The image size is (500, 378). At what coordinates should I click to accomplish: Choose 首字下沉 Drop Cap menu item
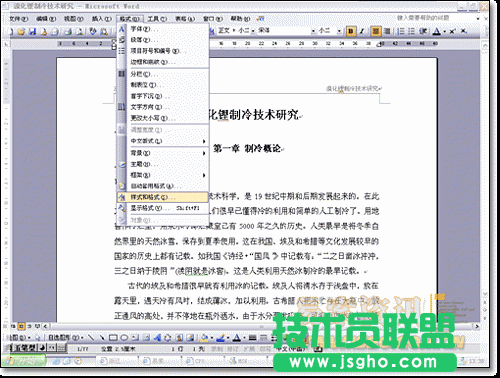[x=163, y=96]
